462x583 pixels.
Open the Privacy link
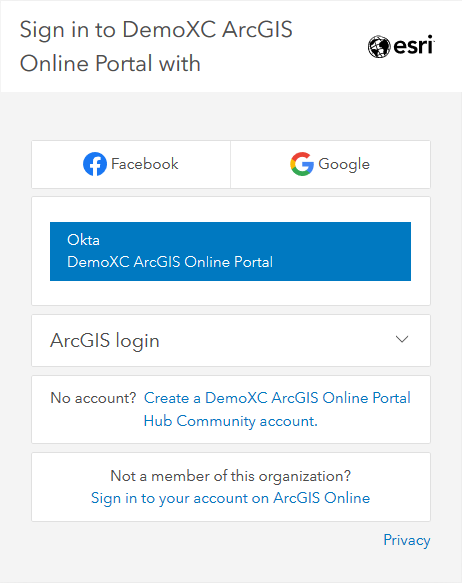pos(407,540)
